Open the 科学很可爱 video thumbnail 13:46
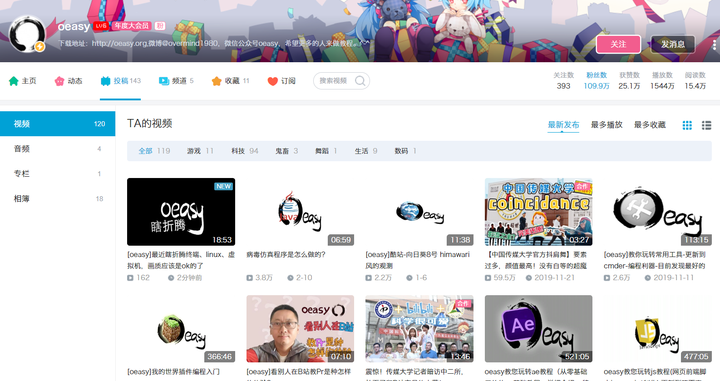The height and width of the screenshot is (381, 720). [x=419, y=329]
